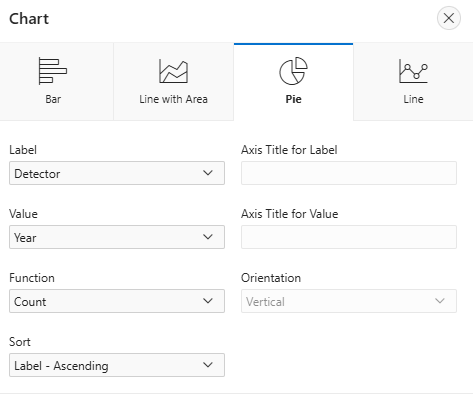
Task: Focus the Axis Title for Label field
Action: pyautogui.click(x=349, y=173)
